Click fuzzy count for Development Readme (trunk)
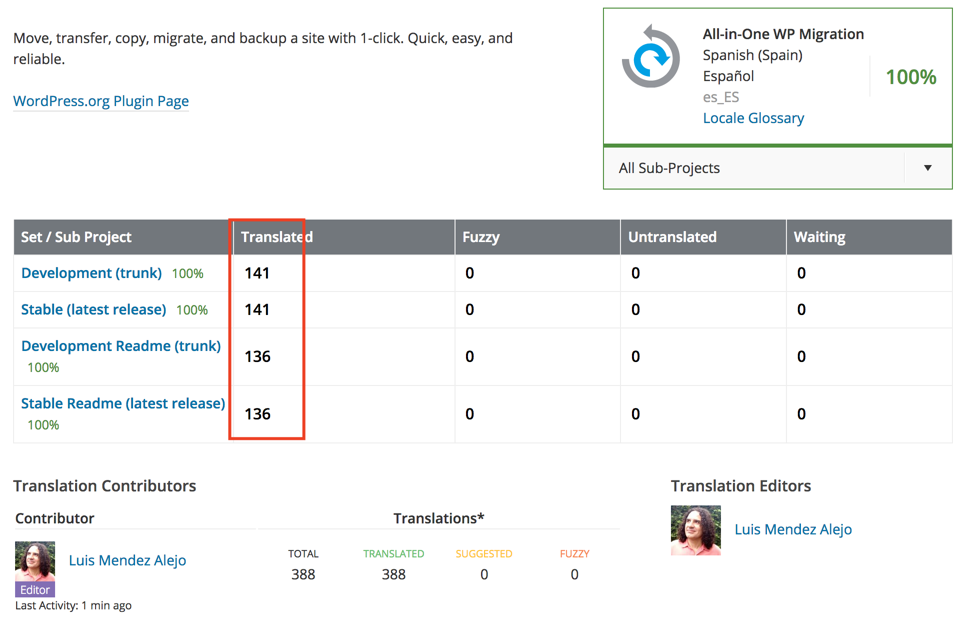964x618 pixels. click(x=470, y=357)
